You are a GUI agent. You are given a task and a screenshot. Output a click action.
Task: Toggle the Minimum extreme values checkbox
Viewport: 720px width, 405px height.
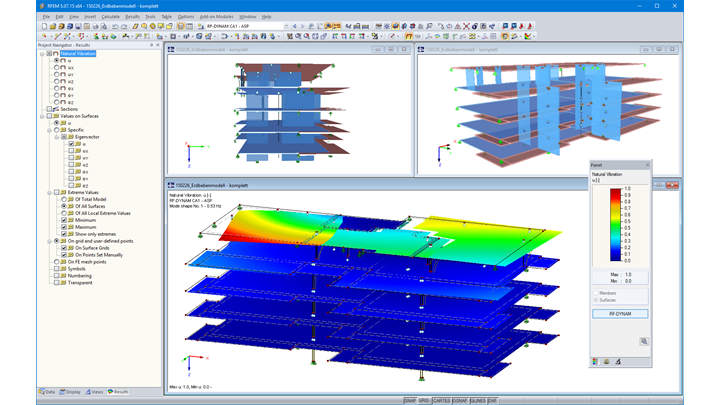[x=64, y=220]
